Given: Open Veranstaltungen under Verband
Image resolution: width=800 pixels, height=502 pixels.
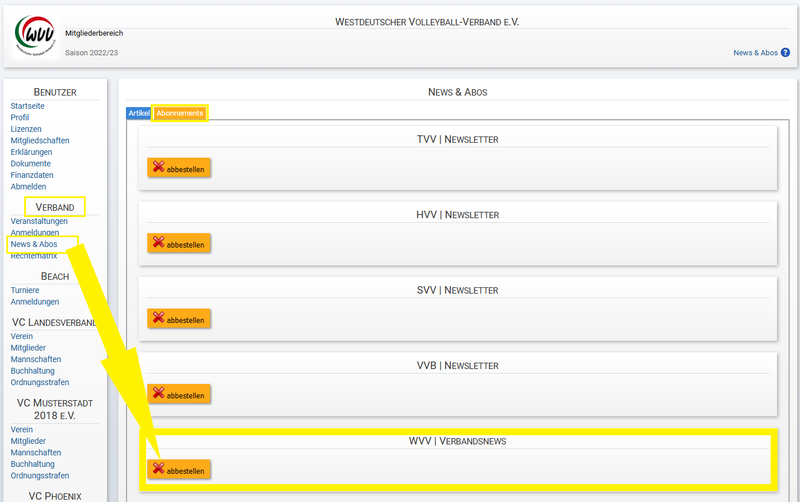Looking at the screenshot, I should pyautogui.click(x=39, y=221).
